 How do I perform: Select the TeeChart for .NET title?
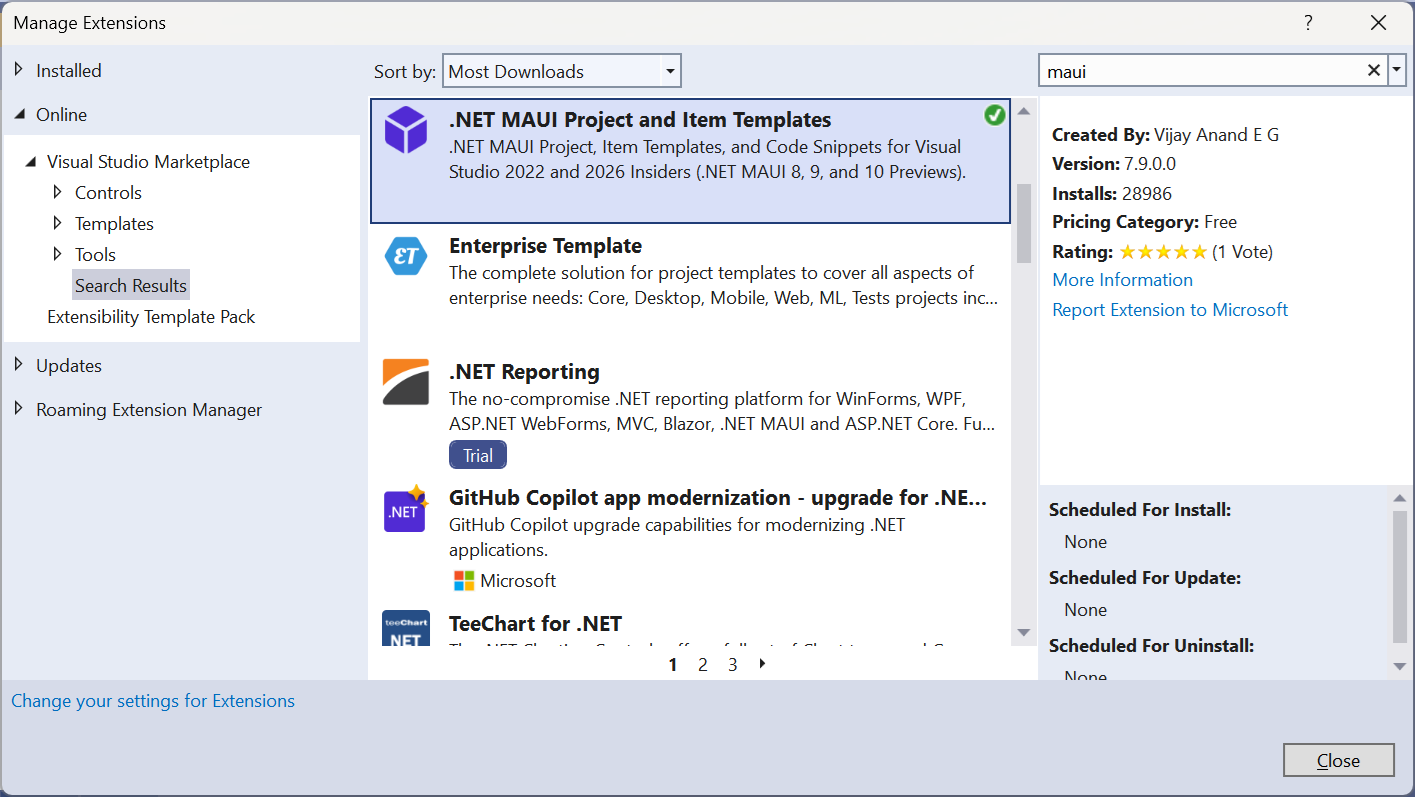[535, 624]
